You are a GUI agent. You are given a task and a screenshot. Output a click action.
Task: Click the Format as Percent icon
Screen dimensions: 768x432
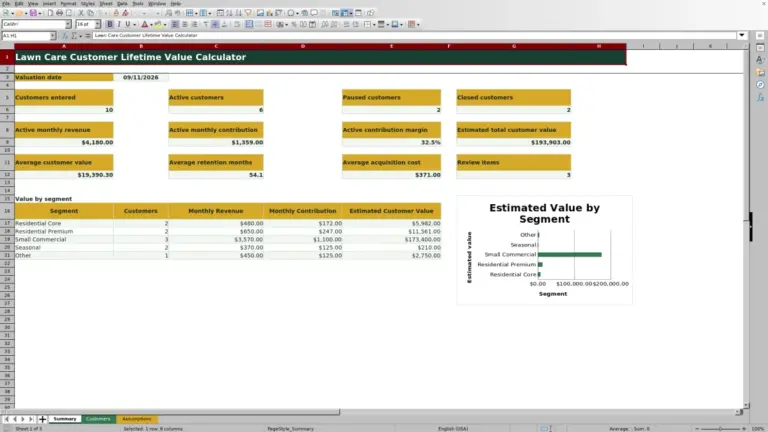(294, 24)
